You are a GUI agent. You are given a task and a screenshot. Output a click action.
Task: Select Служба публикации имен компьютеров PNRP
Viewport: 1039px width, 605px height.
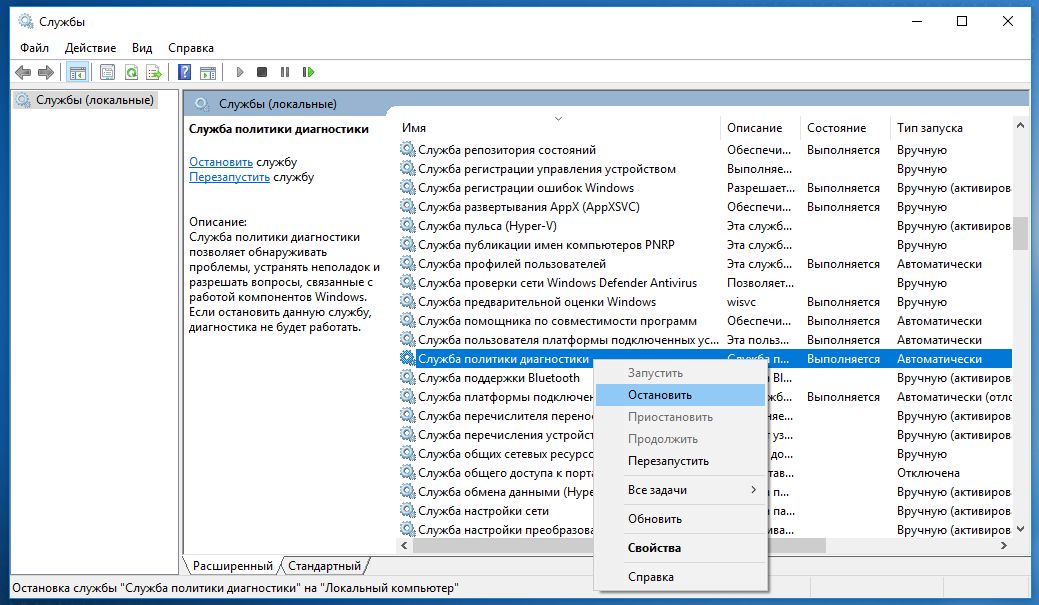[705, 245]
